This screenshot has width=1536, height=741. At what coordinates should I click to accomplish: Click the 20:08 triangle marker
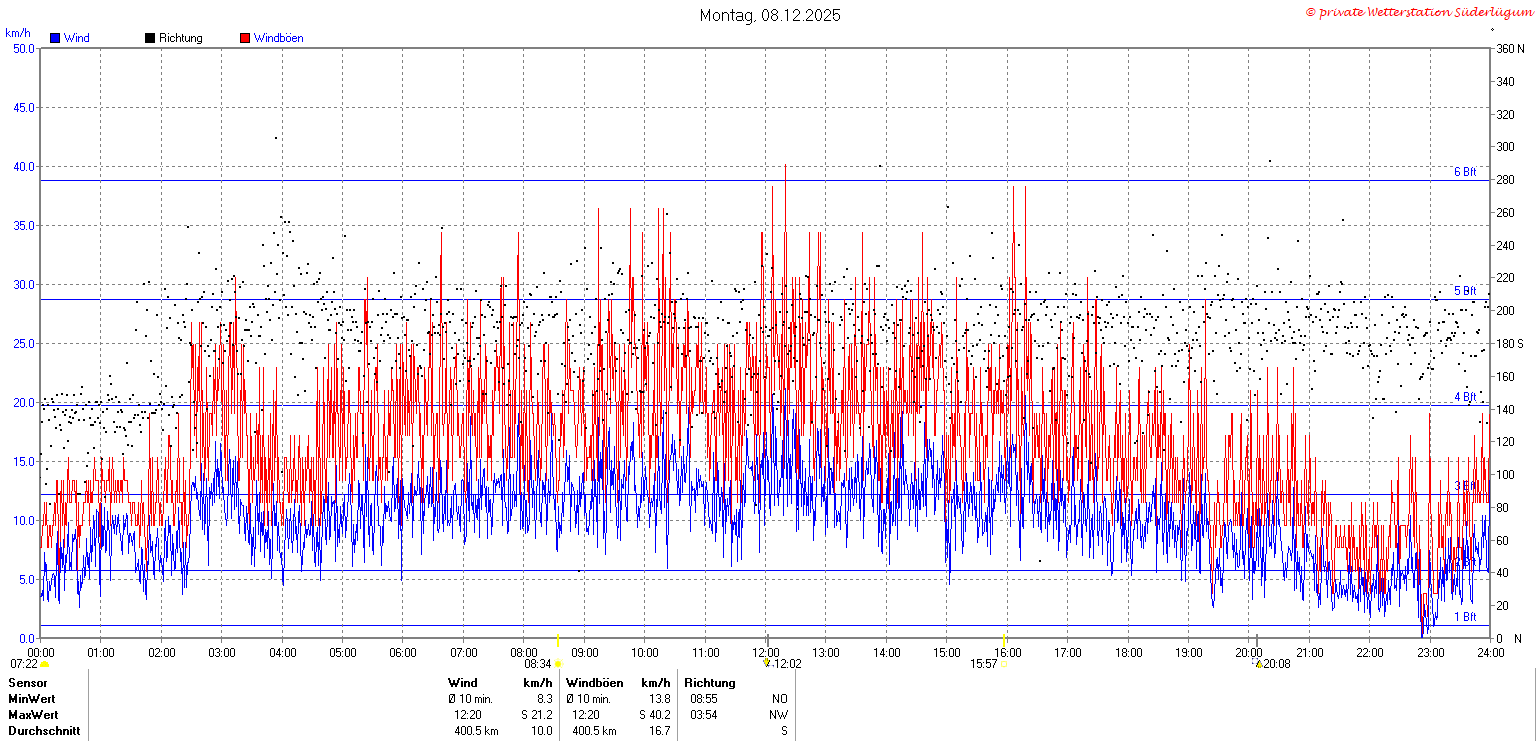(x=1259, y=662)
